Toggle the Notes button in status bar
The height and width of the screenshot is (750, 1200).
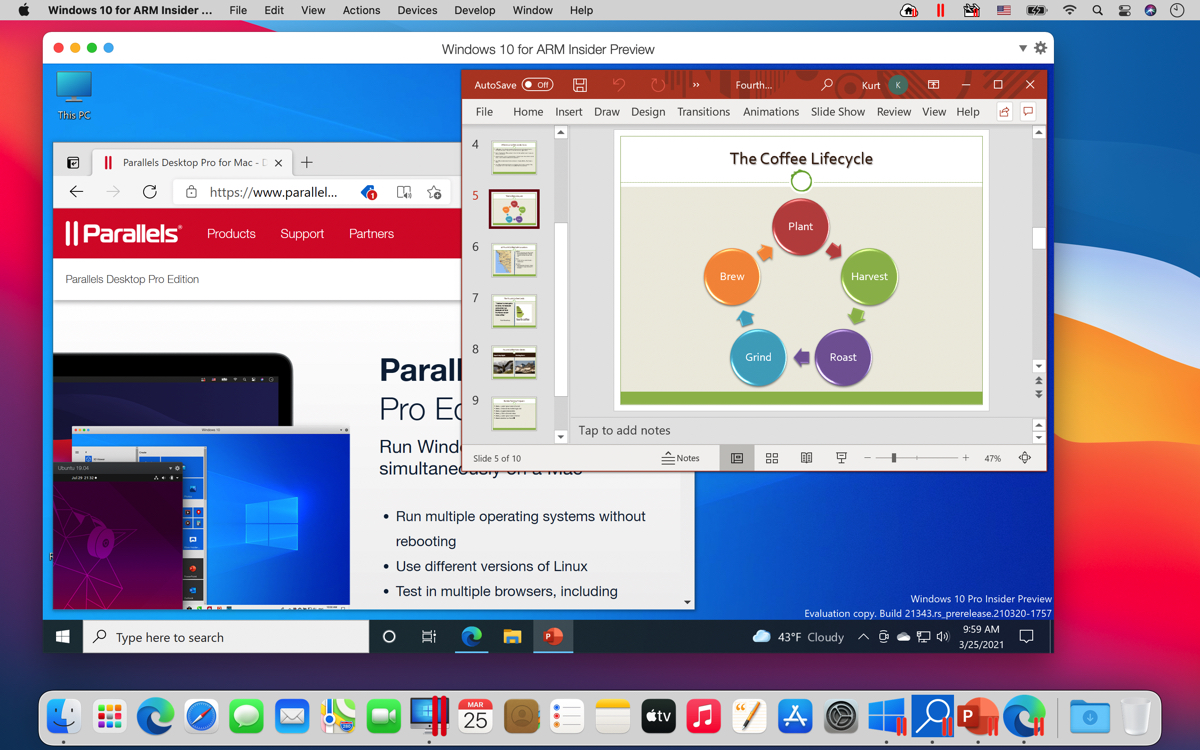coord(681,458)
